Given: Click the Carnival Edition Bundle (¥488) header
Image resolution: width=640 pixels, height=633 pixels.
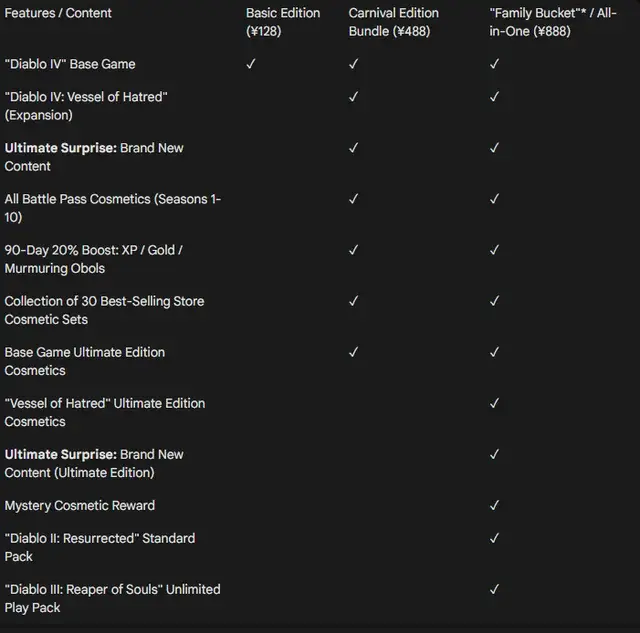Looking at the screenshot, I should (394, 22).
